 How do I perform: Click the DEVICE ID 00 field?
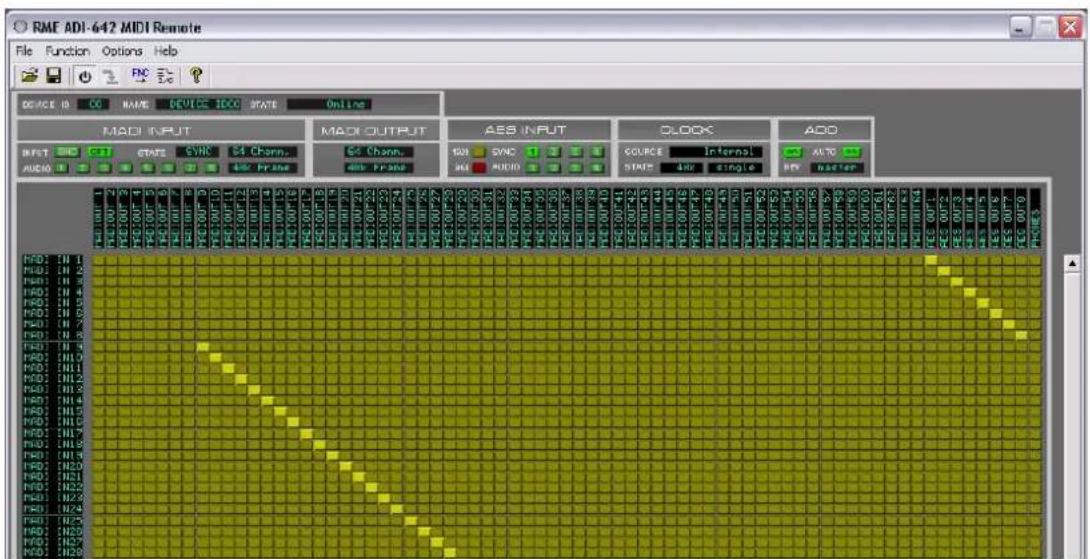pos(94,104)
